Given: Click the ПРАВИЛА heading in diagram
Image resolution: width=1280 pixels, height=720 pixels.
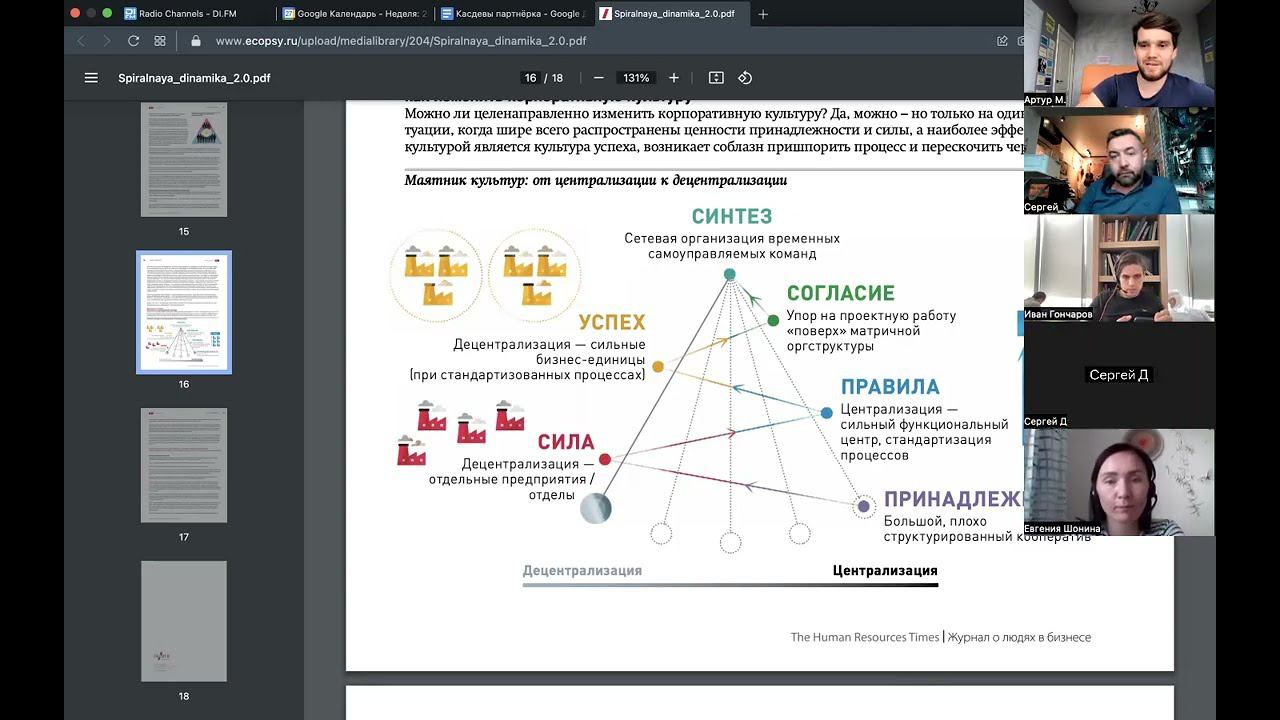Looking at the screenshot, I should pos(890,387).
